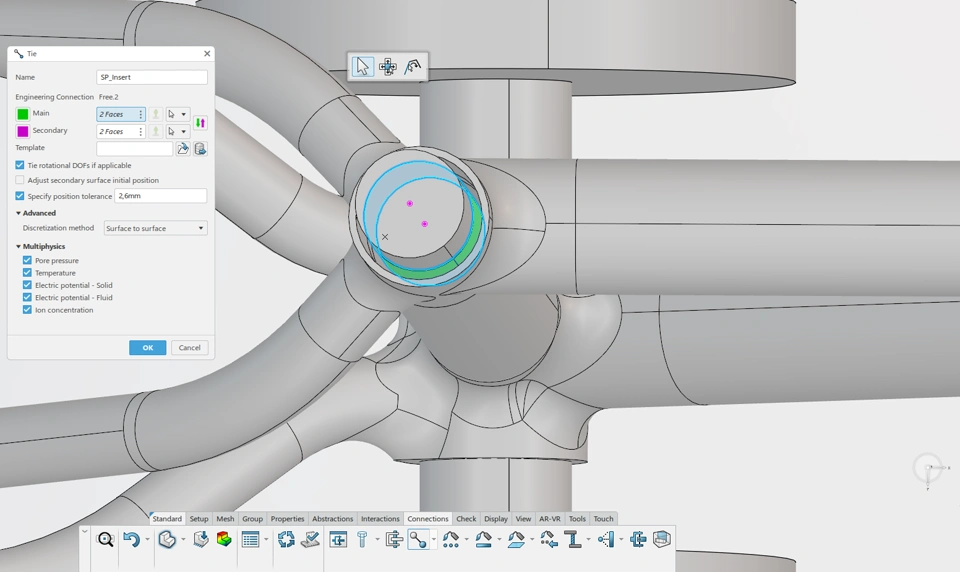The image size is (960, 572).
Task: Click the magnifier search icon in the bottom toolbar
Action: [105, 540]
